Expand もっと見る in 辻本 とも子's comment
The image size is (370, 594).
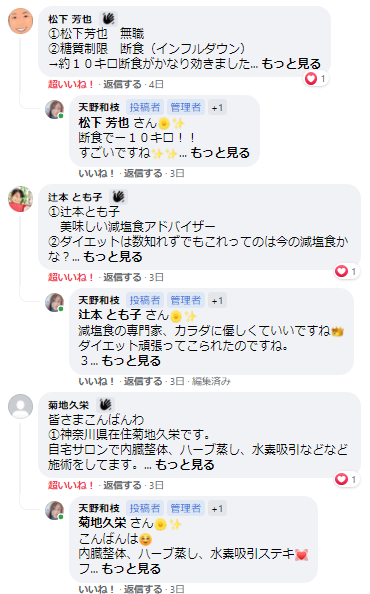112,257
